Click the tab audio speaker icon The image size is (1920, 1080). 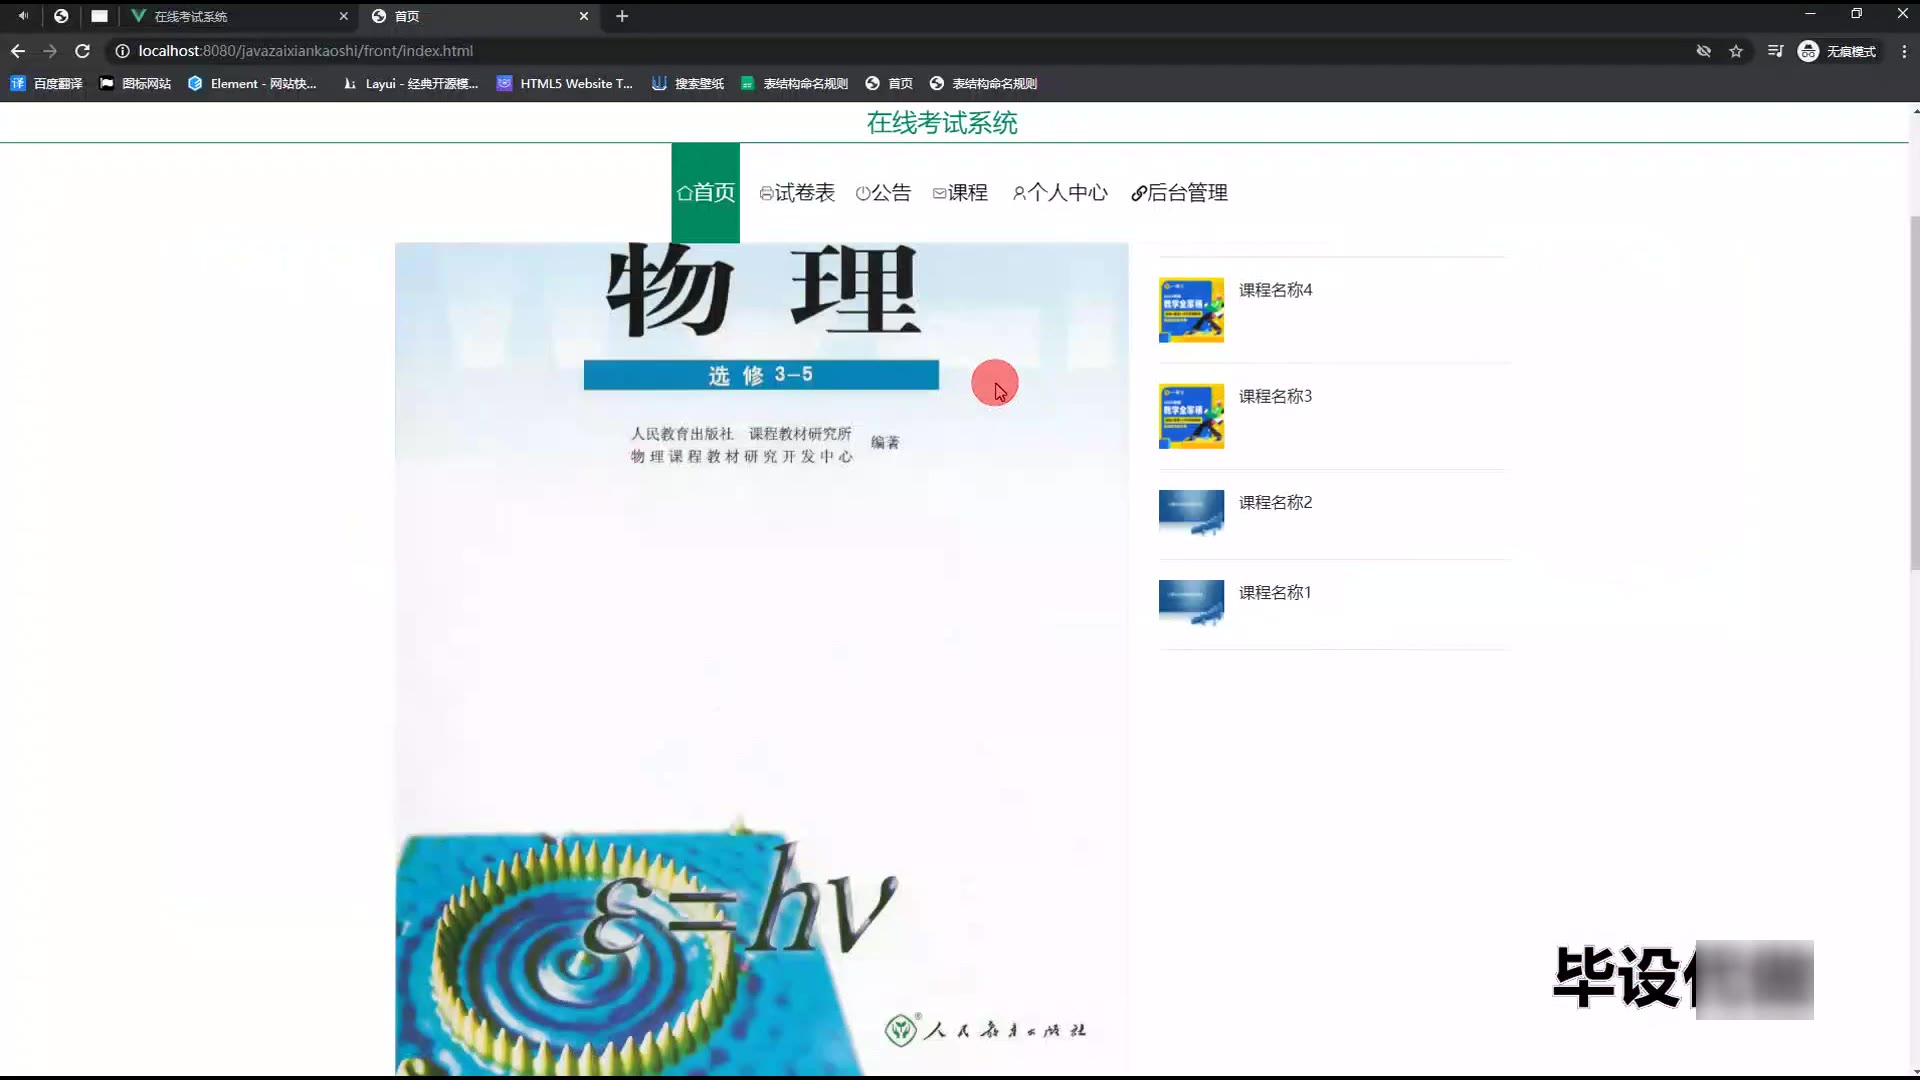(x=23, y=16)
